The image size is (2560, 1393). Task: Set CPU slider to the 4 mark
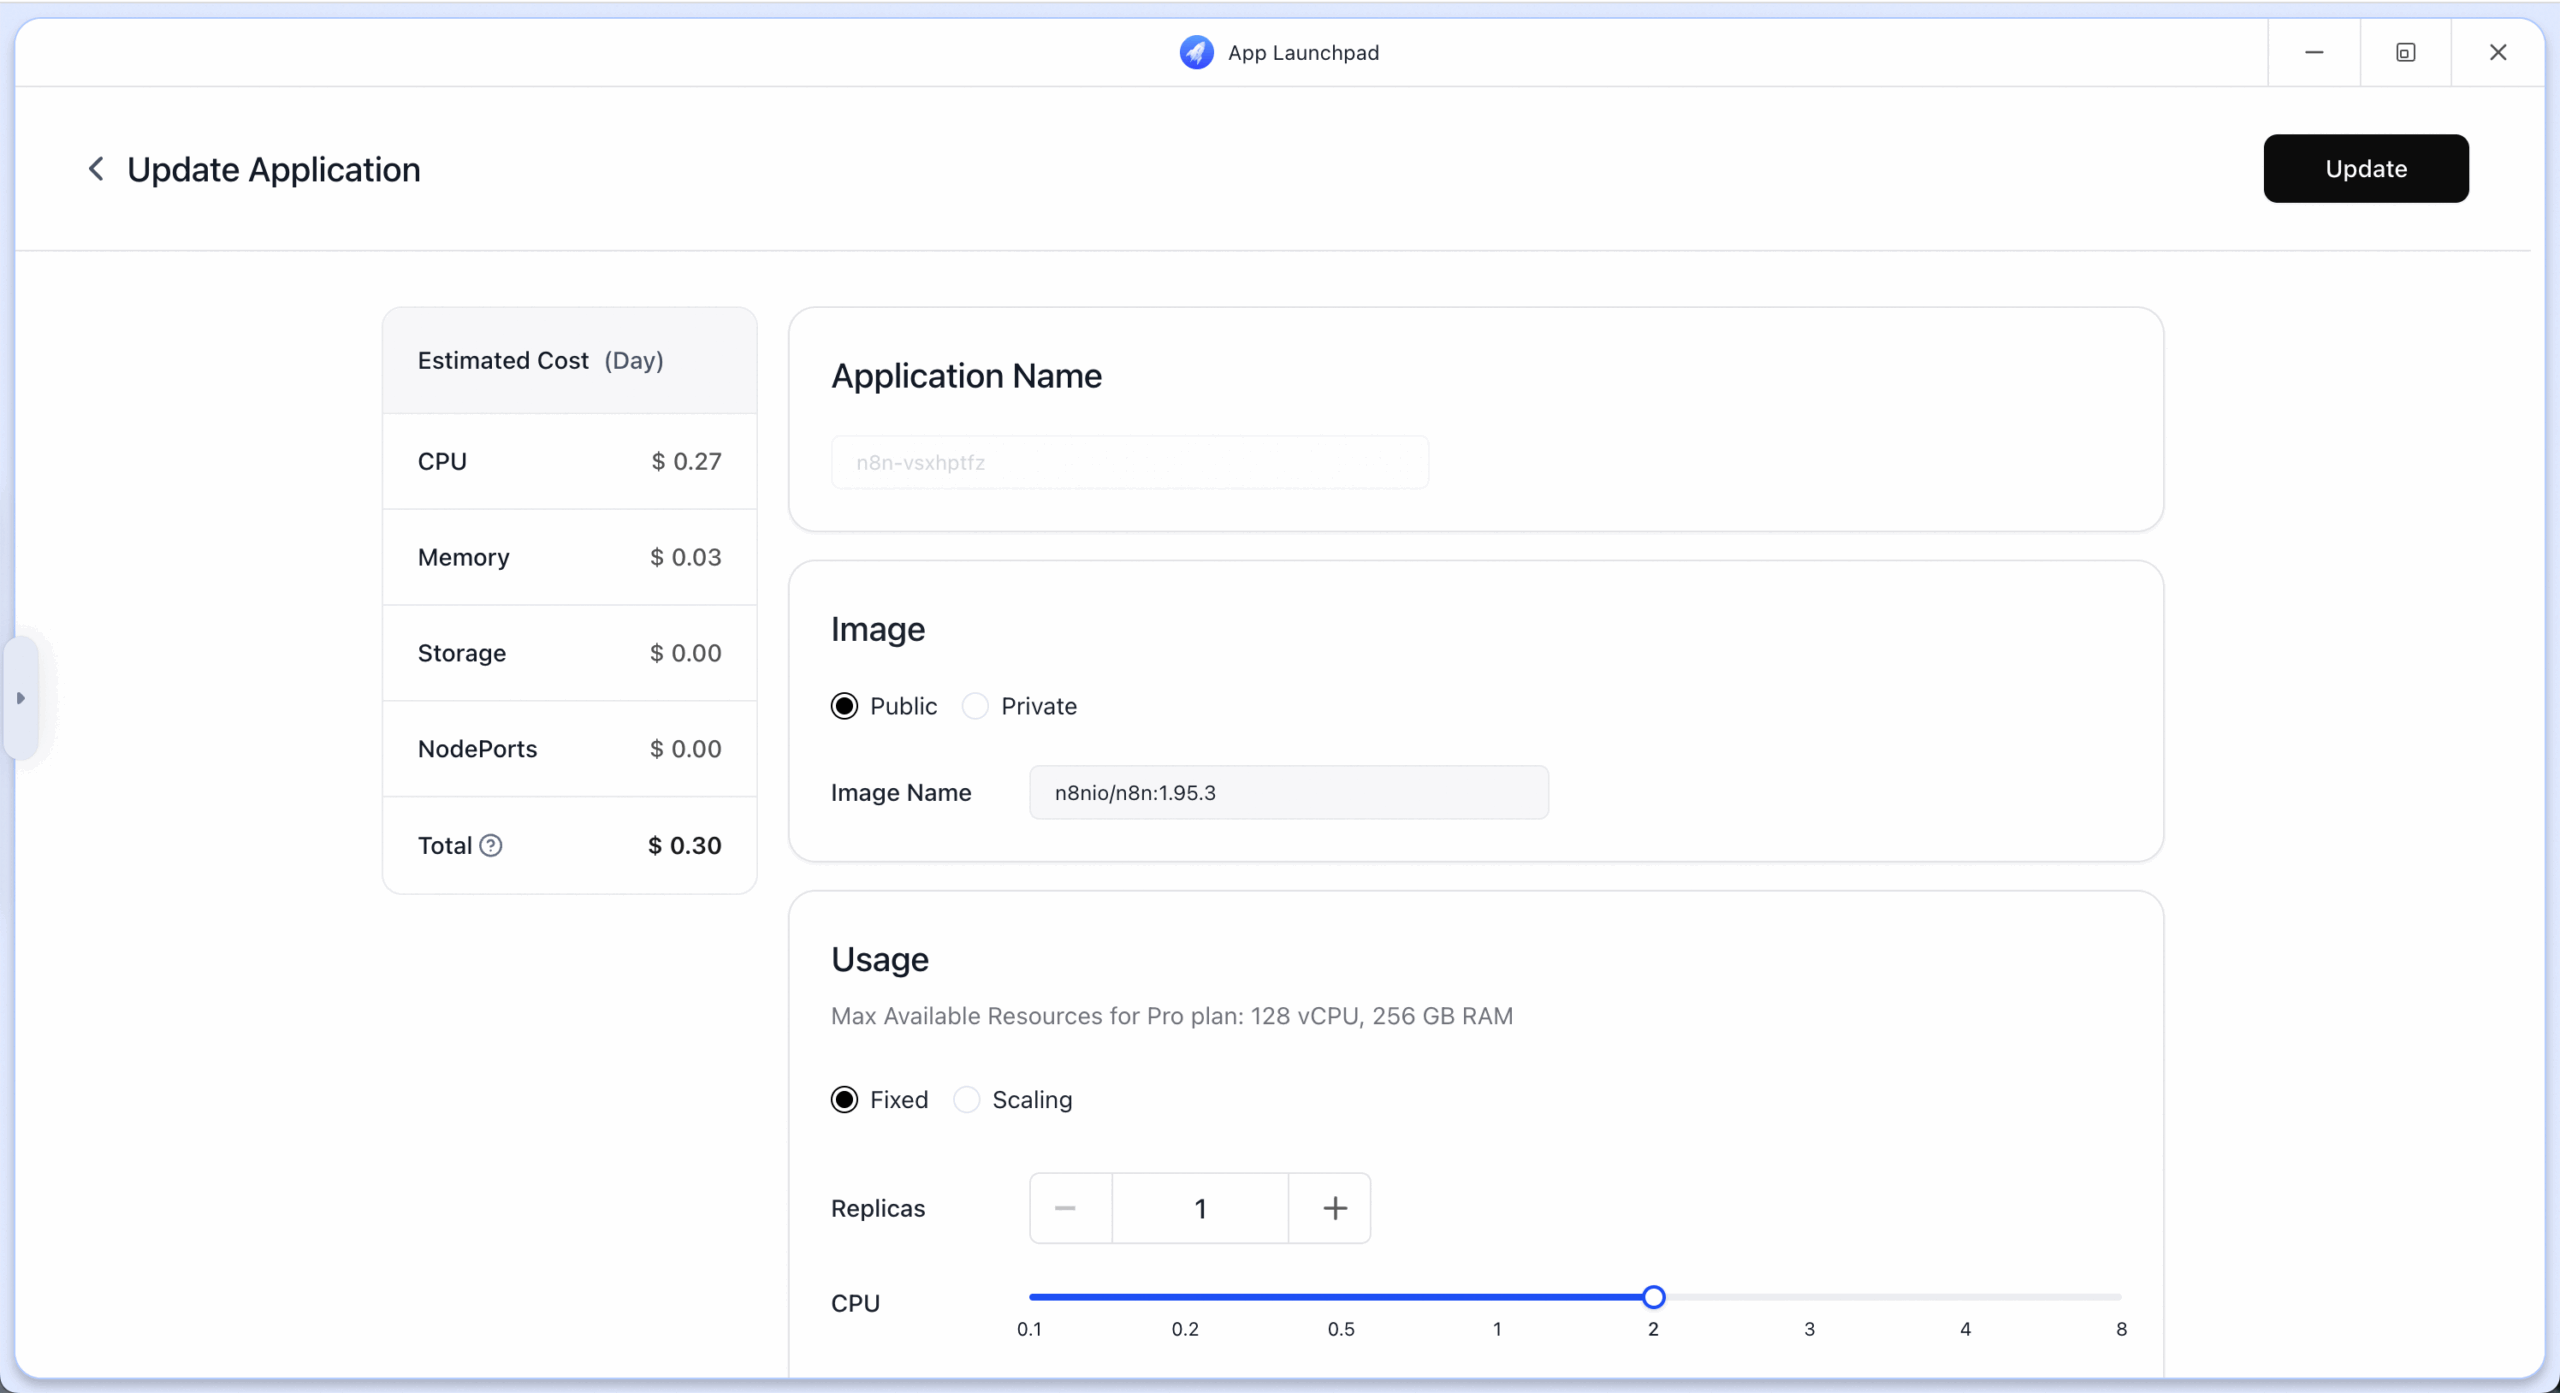coord(1965,1297)
